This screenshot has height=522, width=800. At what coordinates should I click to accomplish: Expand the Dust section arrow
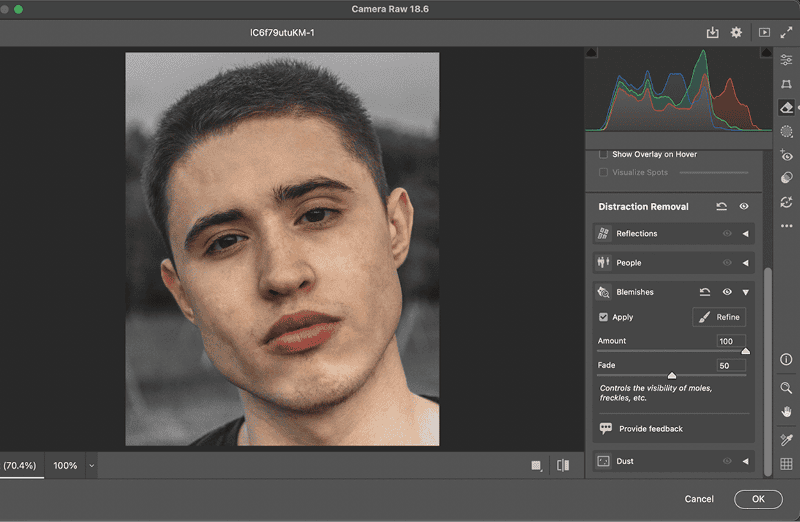click(745, 461)
